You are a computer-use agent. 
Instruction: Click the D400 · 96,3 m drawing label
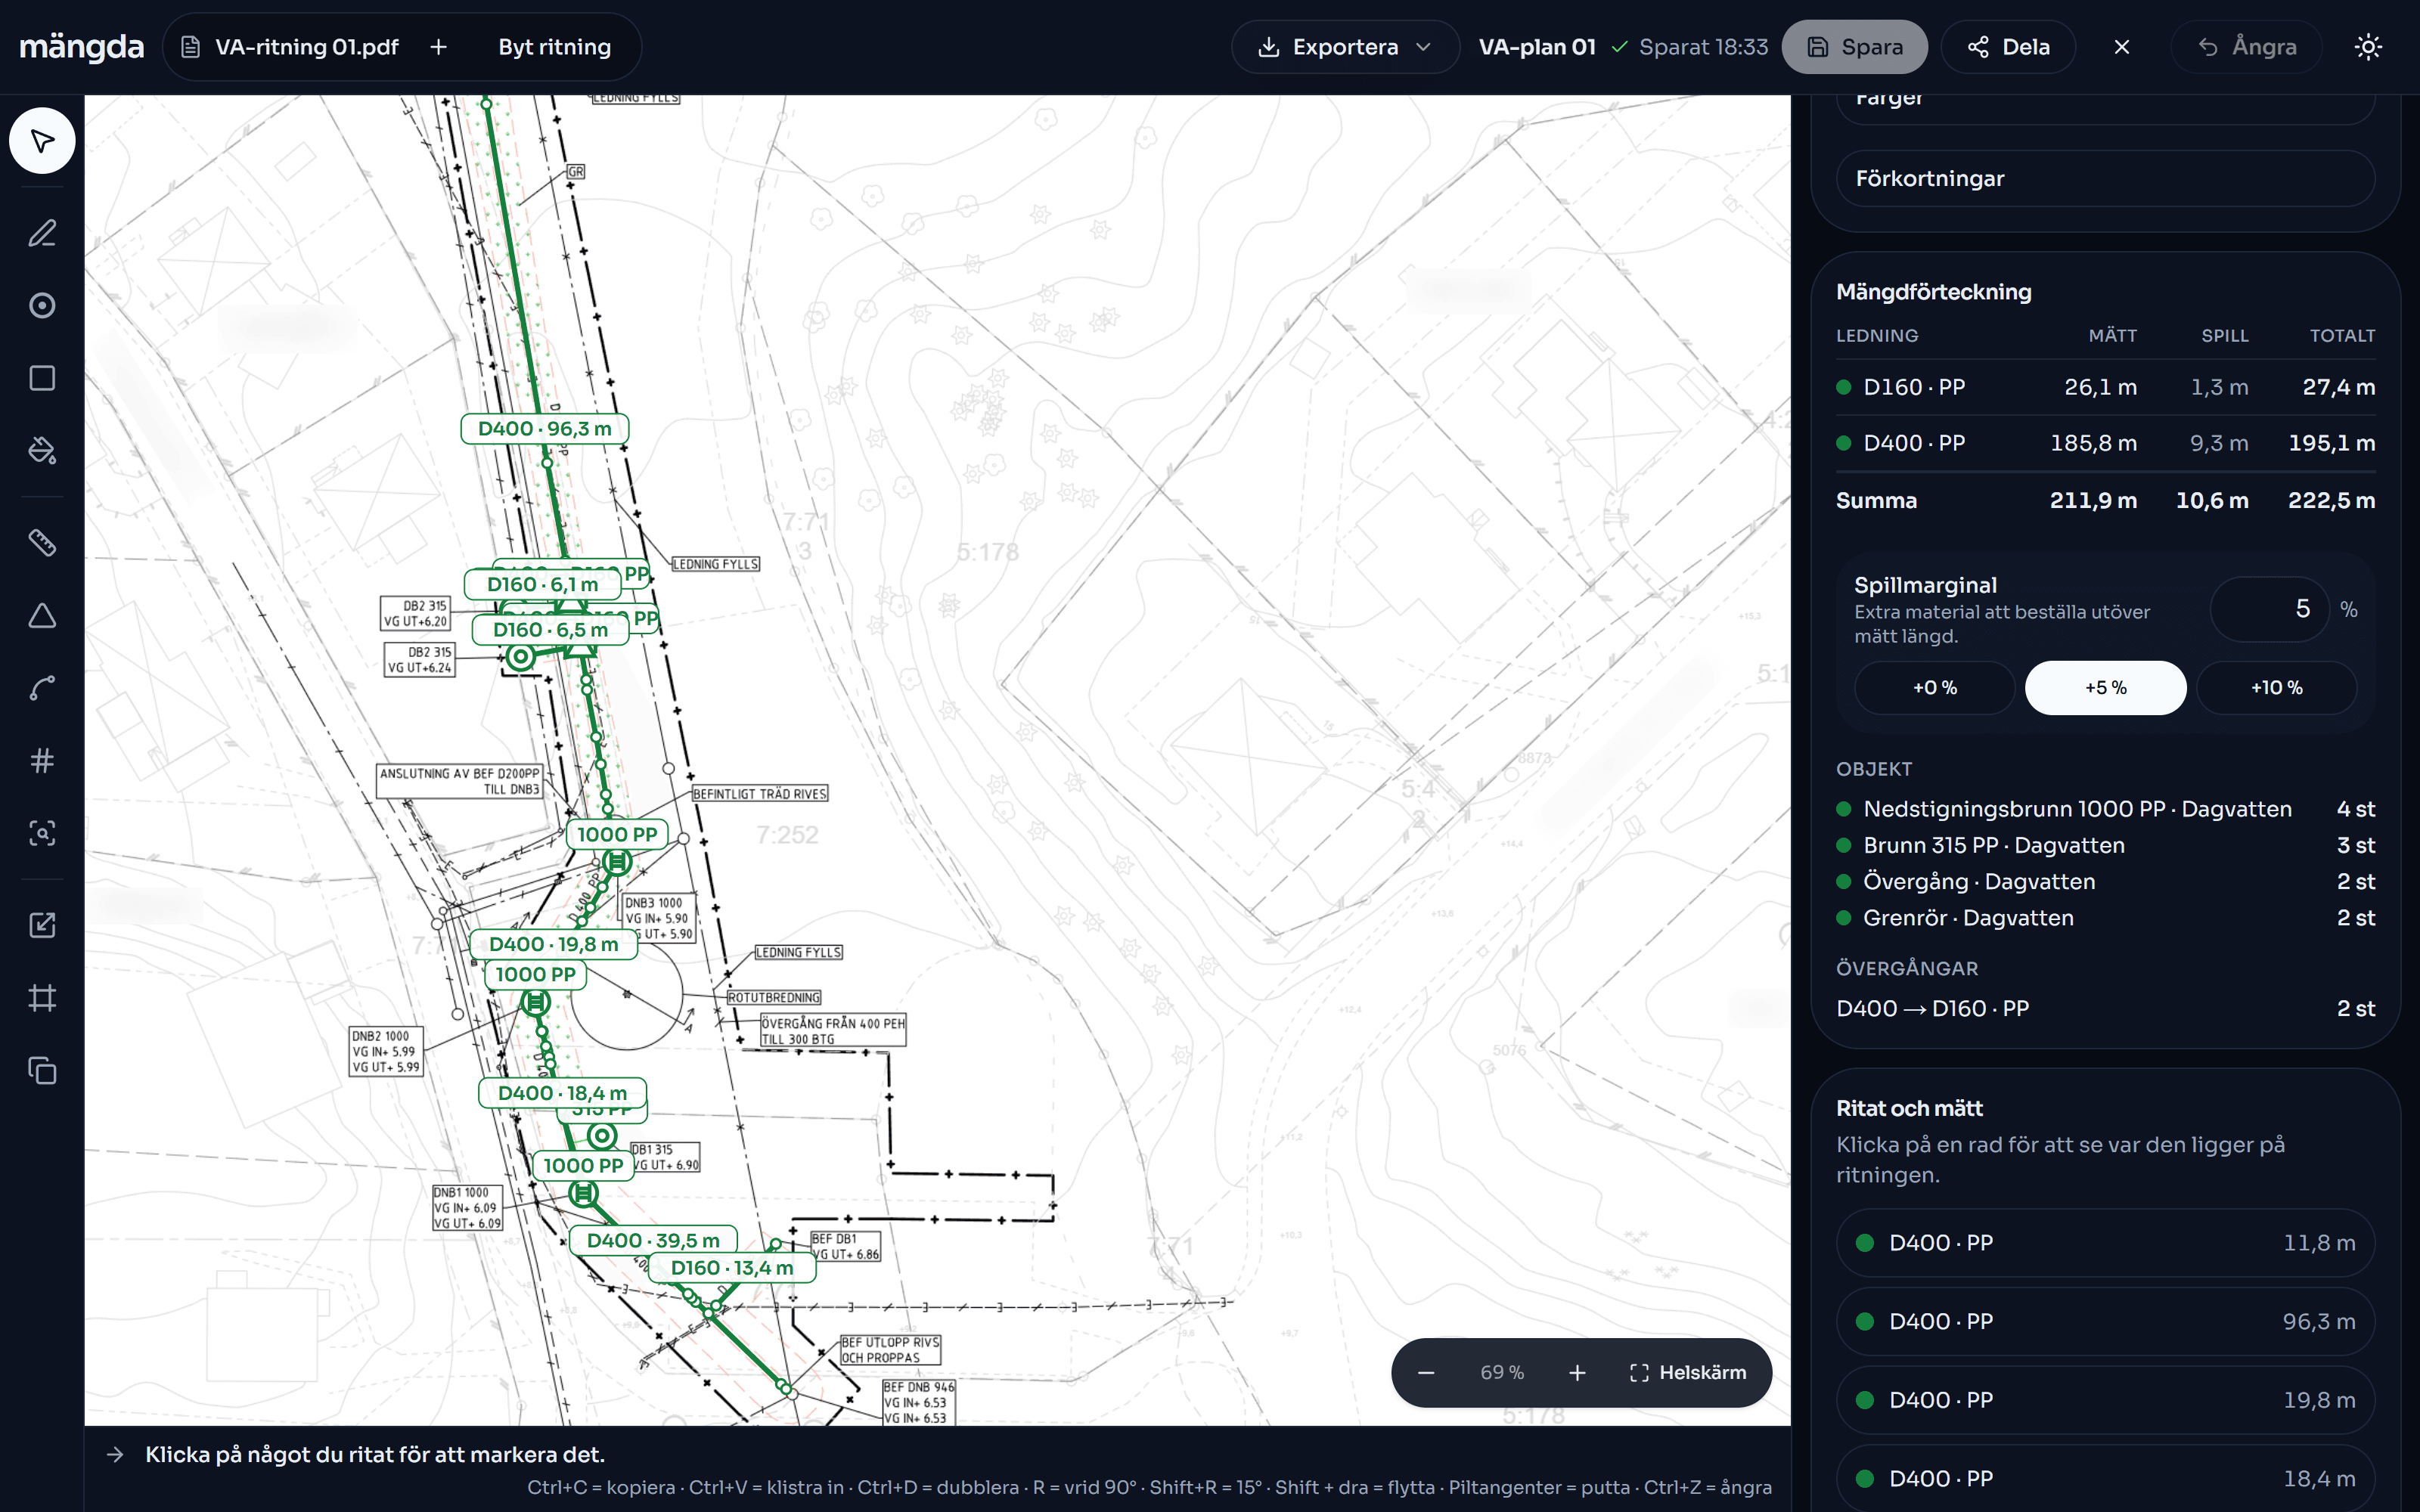(544, 429)
